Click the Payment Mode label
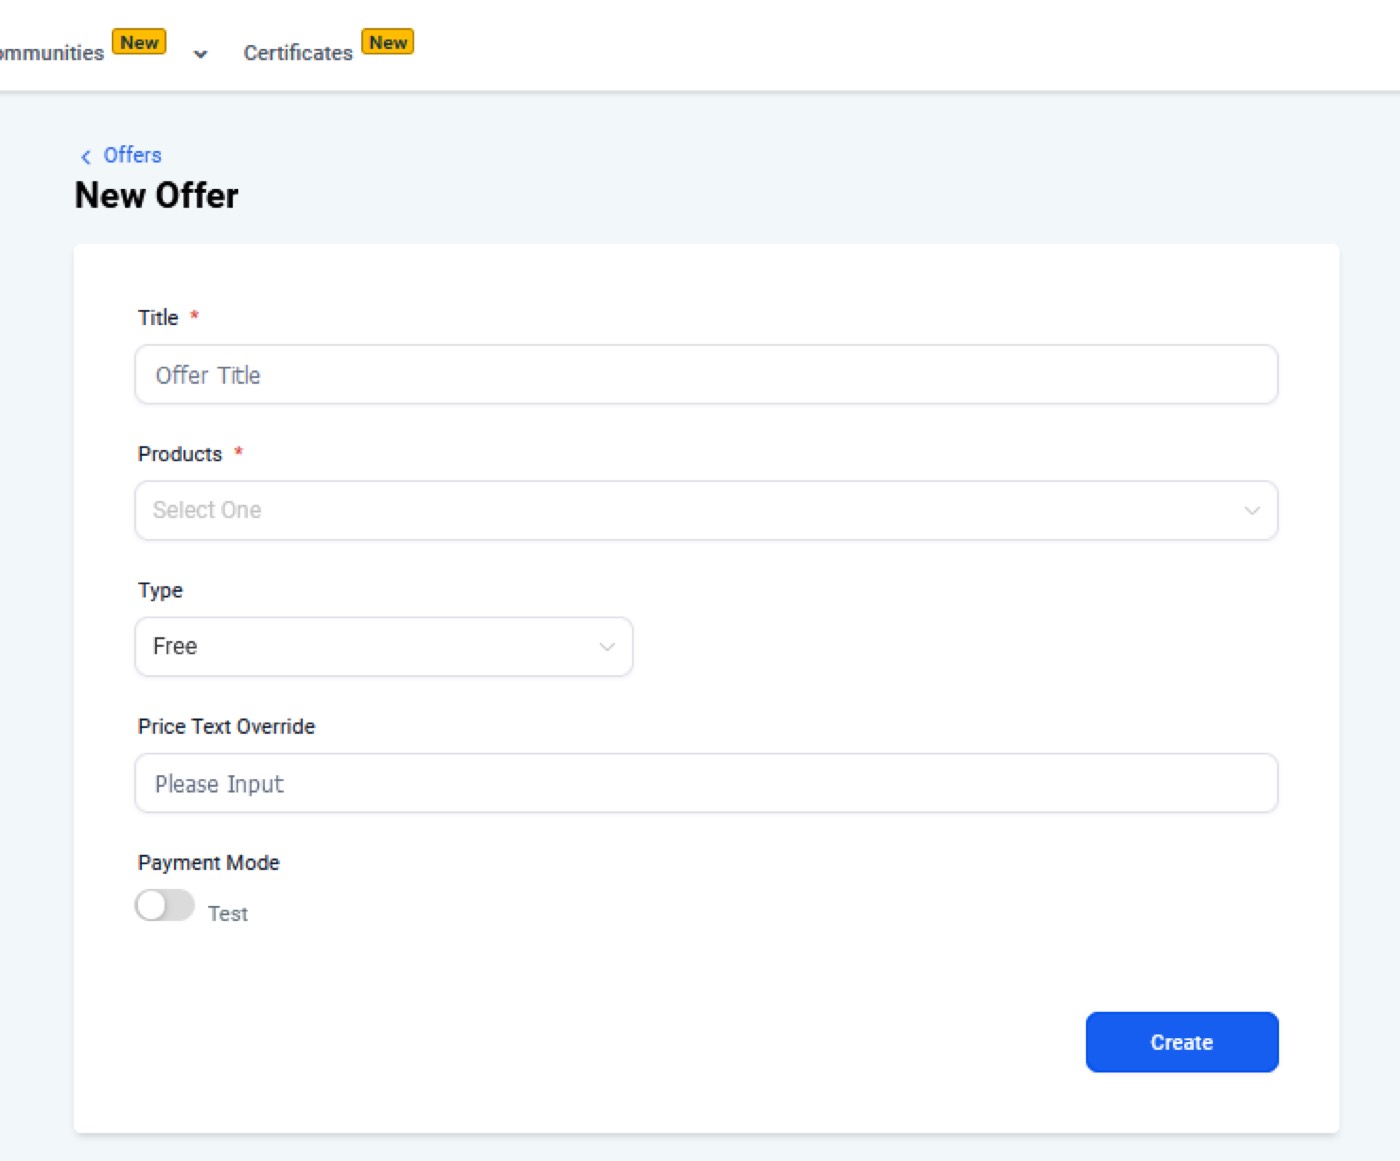The width and height of the screenshot is (1400, 1161). (x=209, y=863)
